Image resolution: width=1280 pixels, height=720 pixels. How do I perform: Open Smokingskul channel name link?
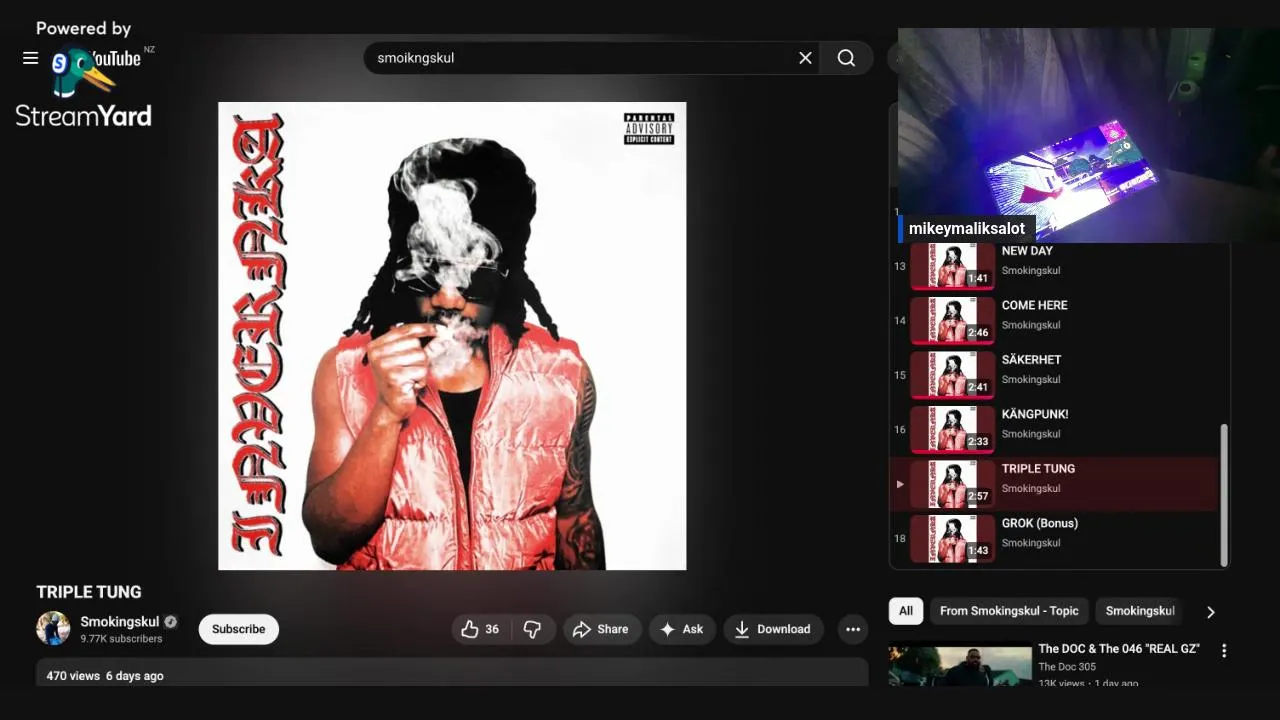(119, 622)
